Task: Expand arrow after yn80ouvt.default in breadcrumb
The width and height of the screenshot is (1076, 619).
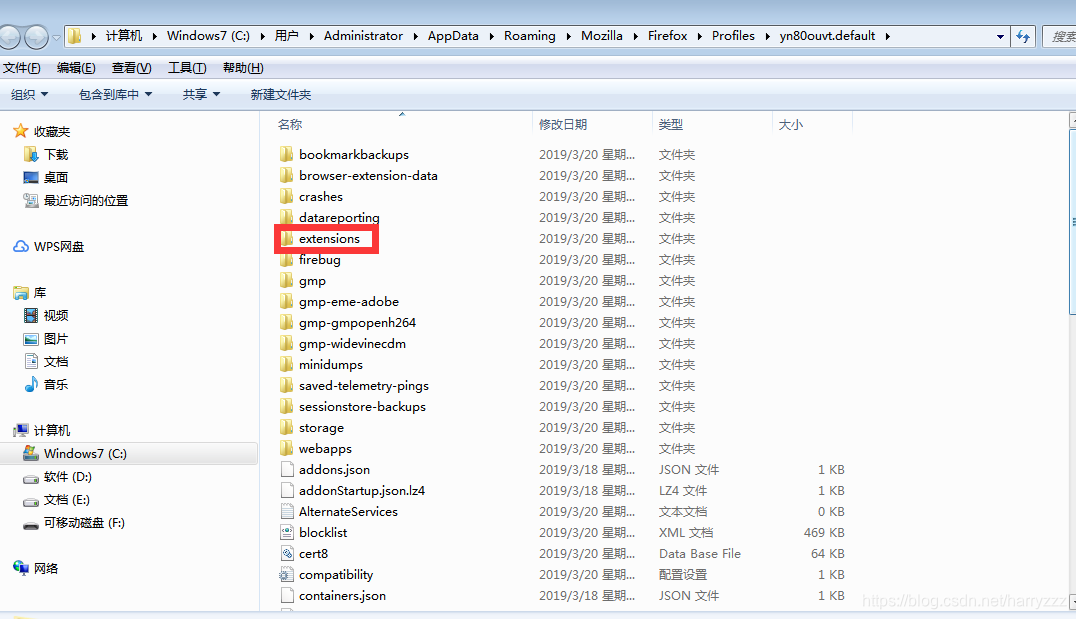Action: click(x=887, y=36)
